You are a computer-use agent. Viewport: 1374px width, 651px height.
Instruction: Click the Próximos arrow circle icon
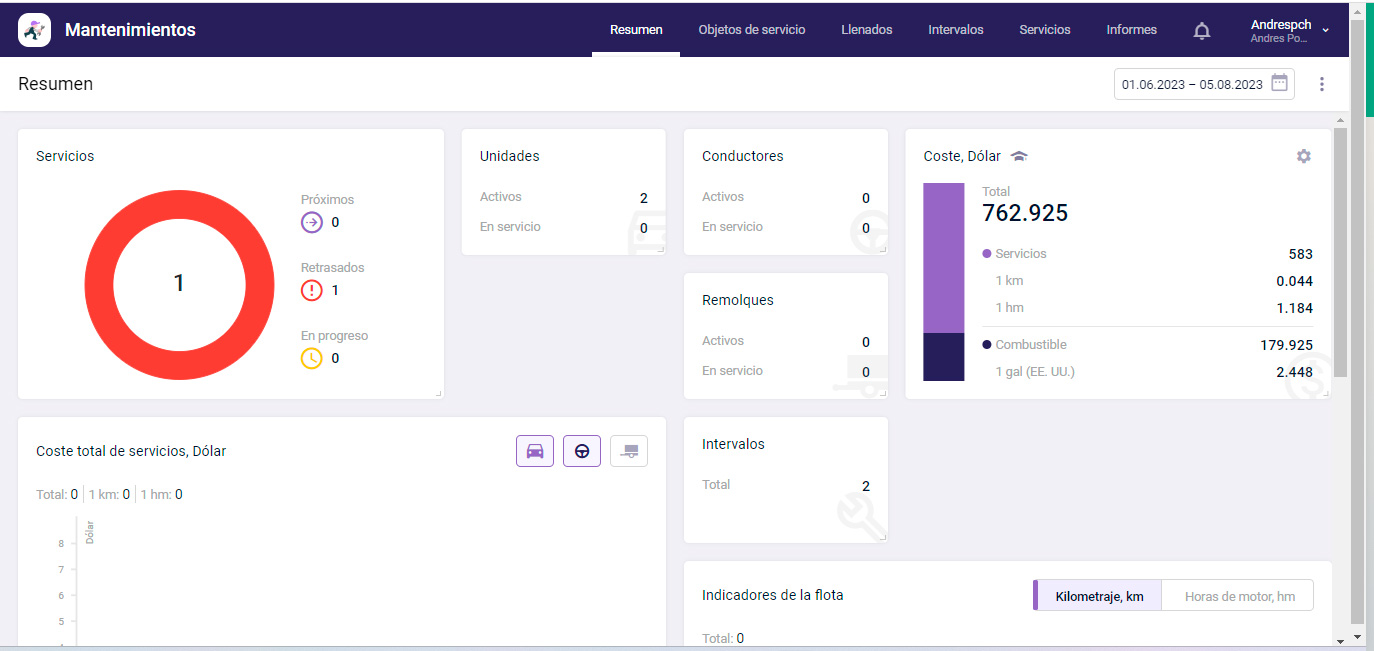pos(312,222)
